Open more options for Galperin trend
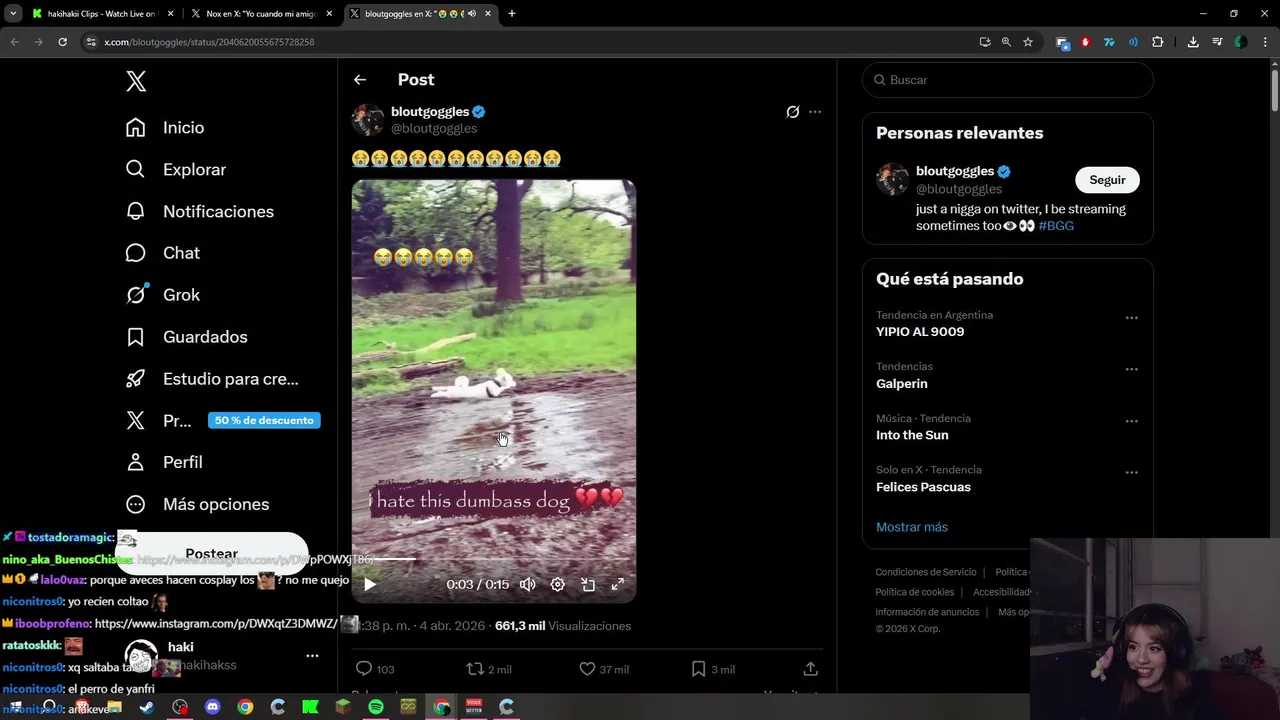 pos(1131,369)
